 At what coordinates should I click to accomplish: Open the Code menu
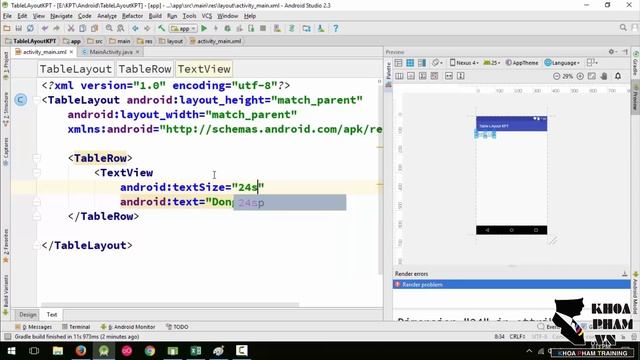coord(84,16)
